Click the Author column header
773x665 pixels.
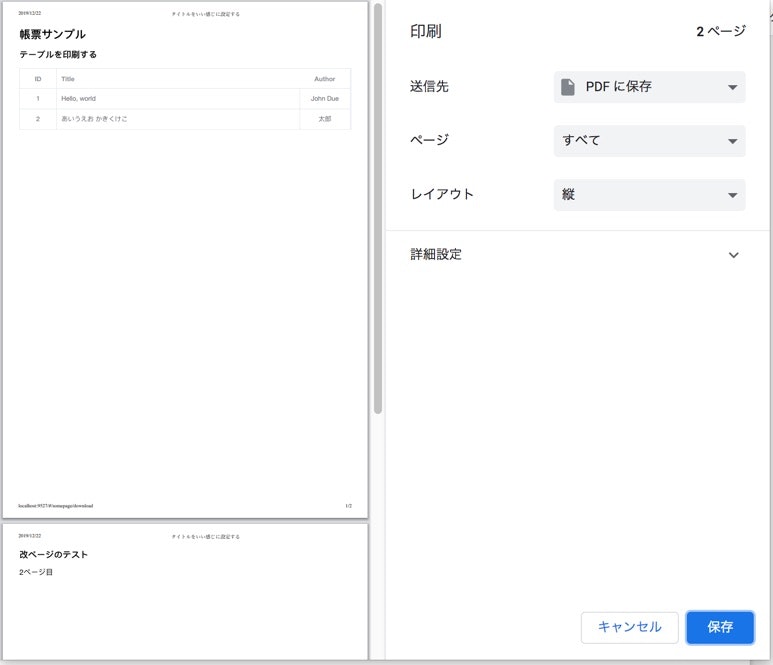point(324,79)
